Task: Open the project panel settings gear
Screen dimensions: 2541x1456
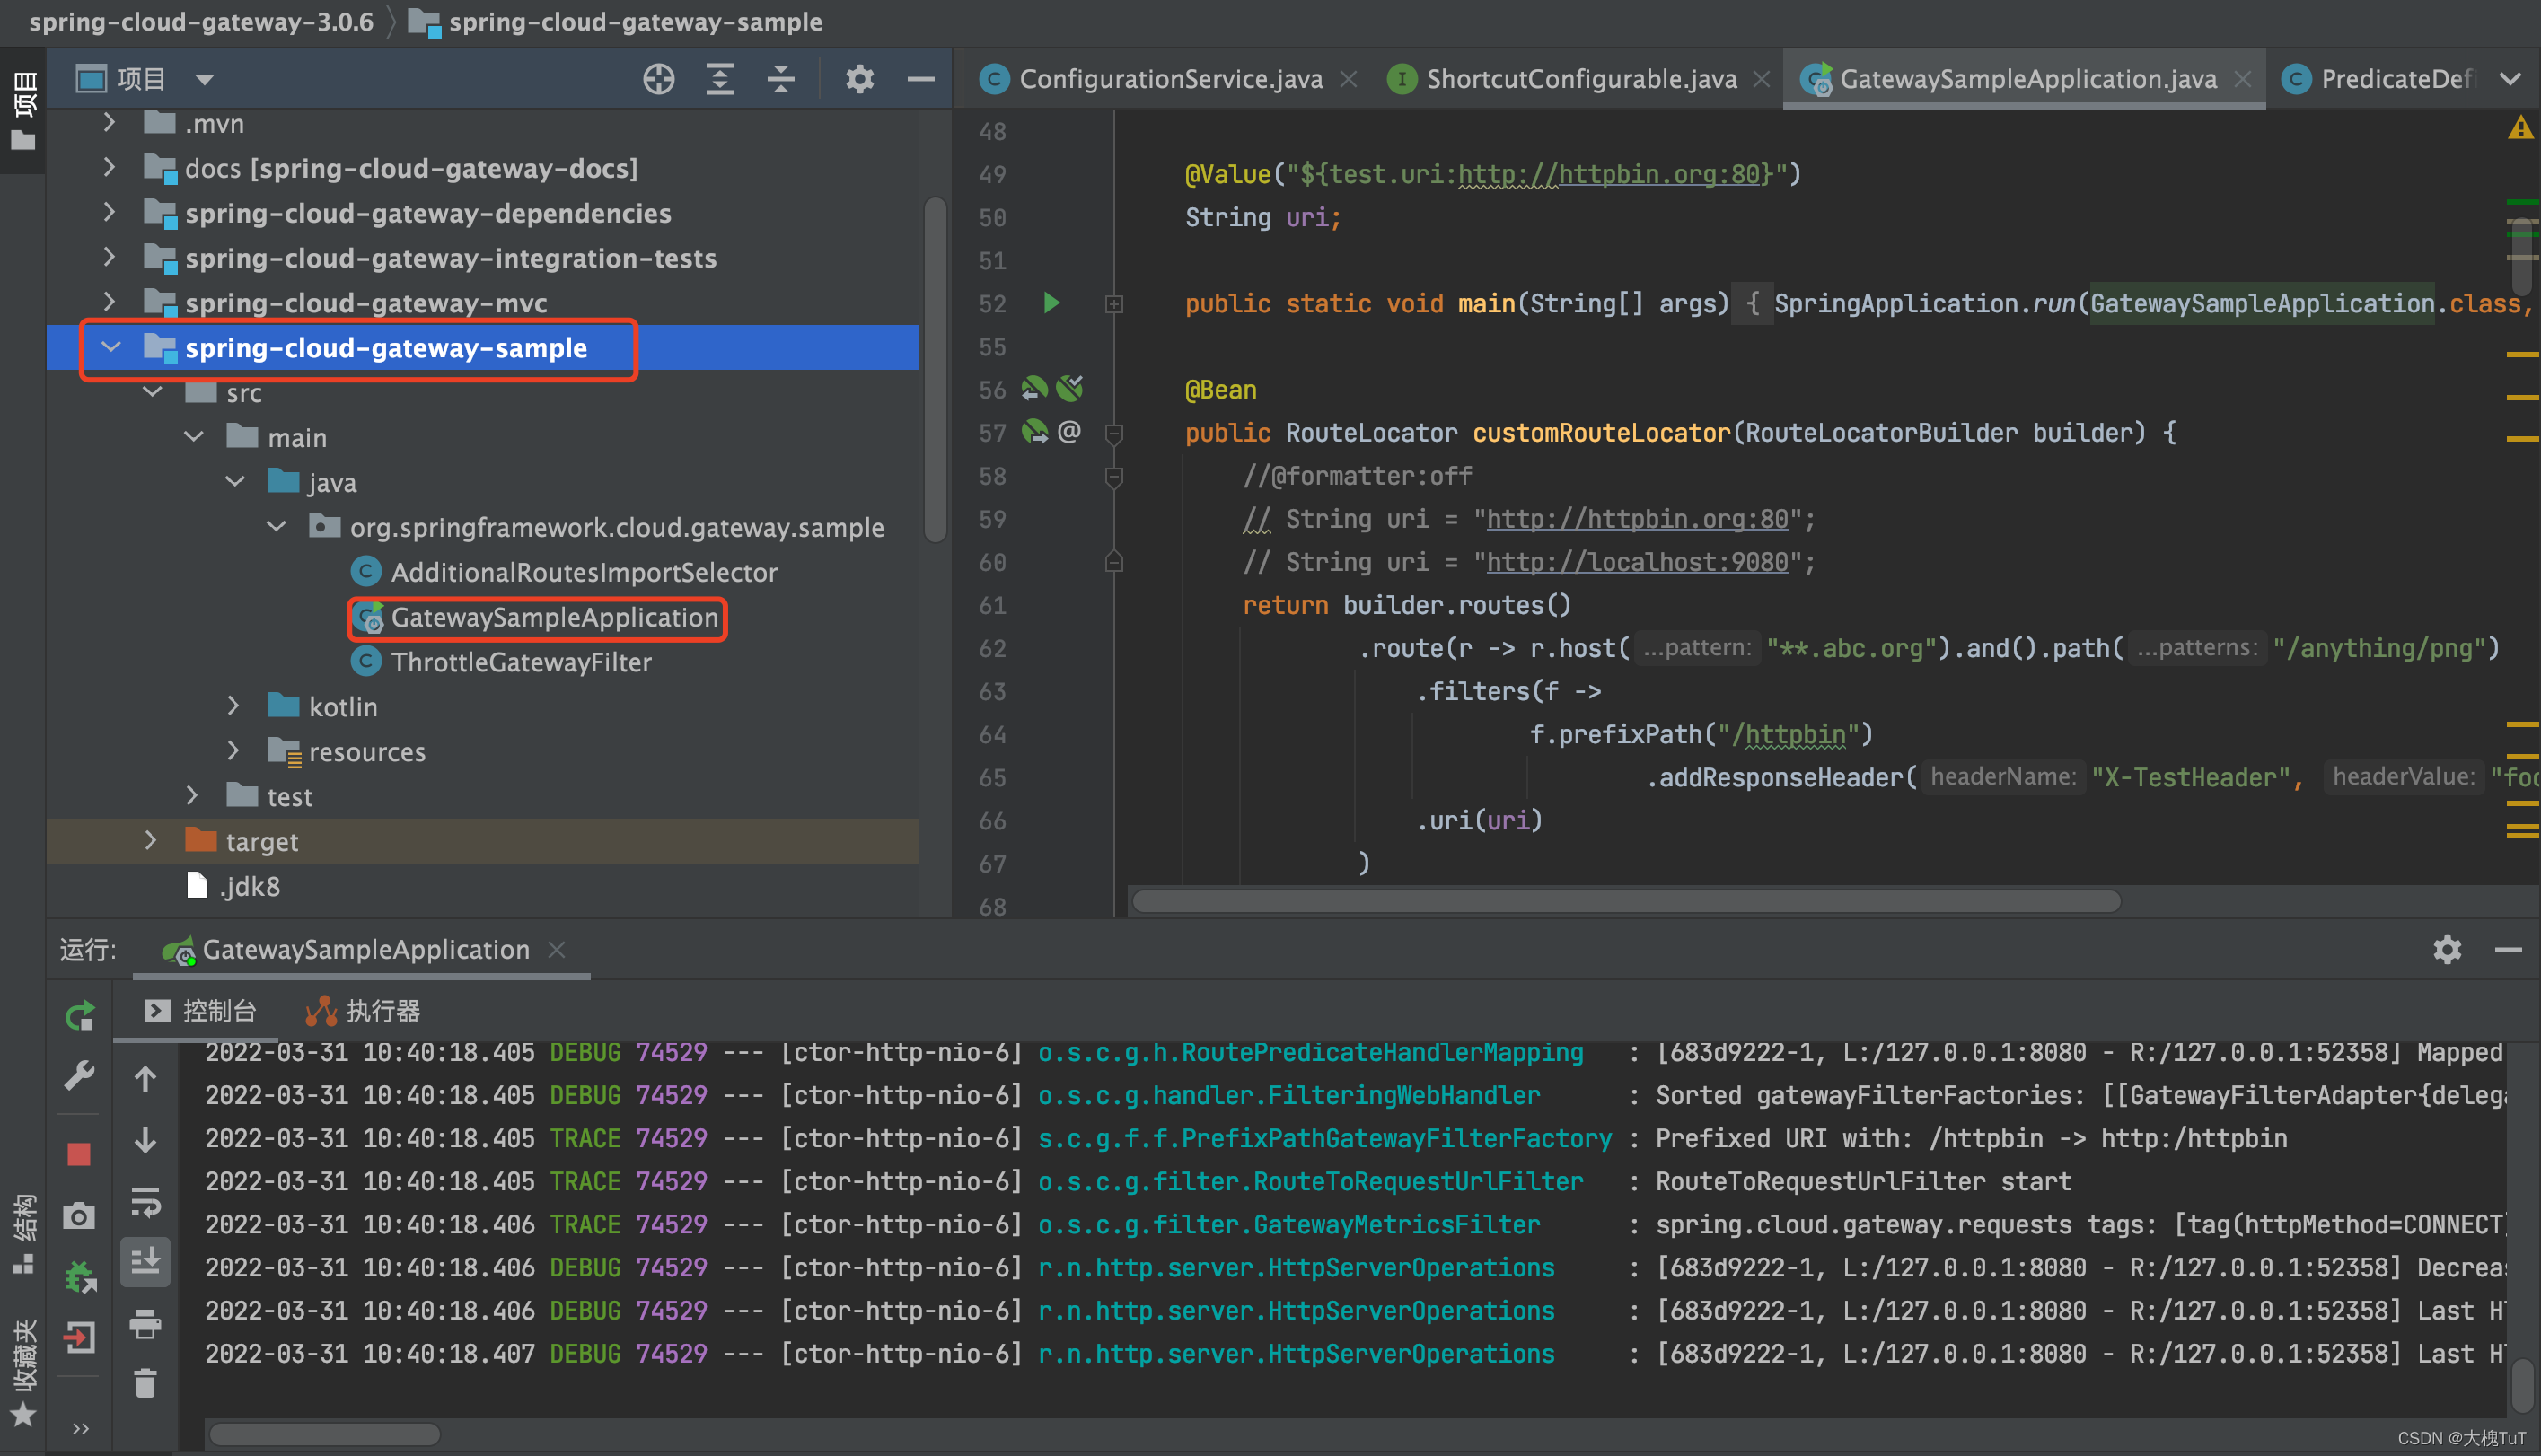Action: 859,79
